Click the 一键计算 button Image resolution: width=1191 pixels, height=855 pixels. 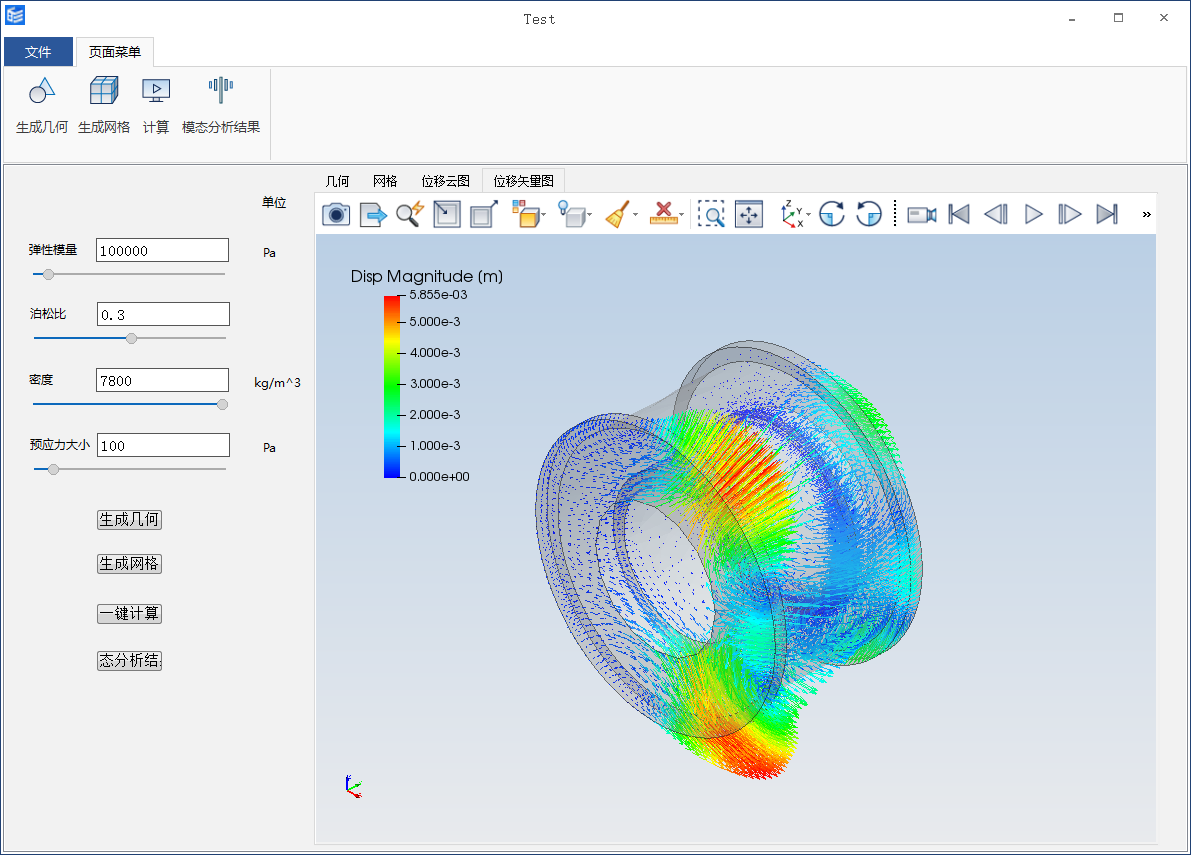point(129,614)
